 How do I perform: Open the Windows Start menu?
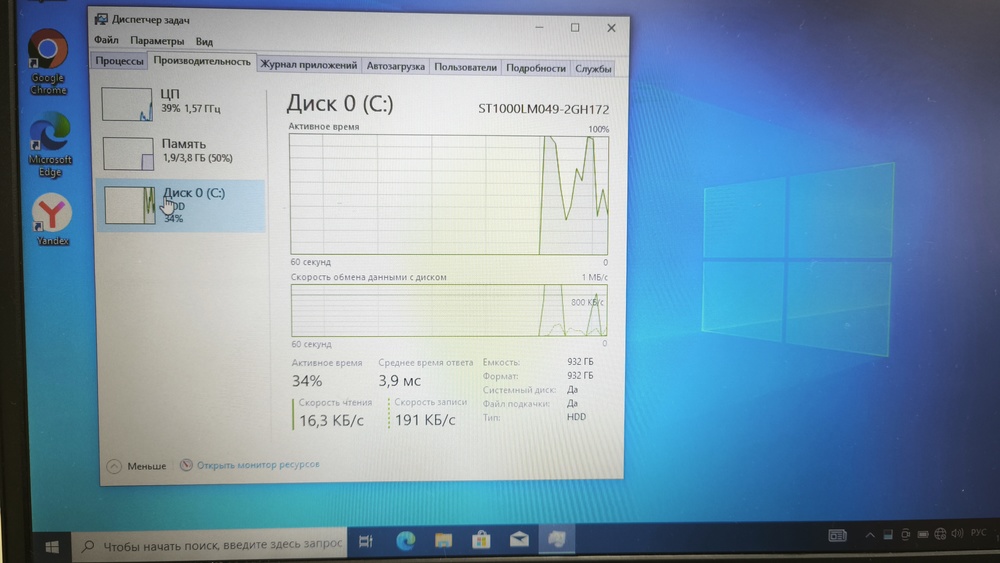pyautogui.click(x=52, y=546)
